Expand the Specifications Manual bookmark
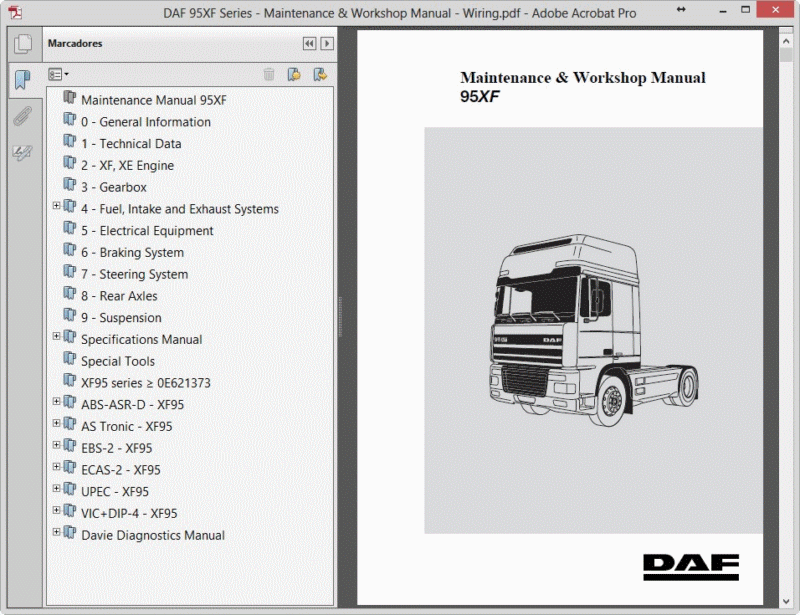This screenshot has width=800, height=615. 57,336
